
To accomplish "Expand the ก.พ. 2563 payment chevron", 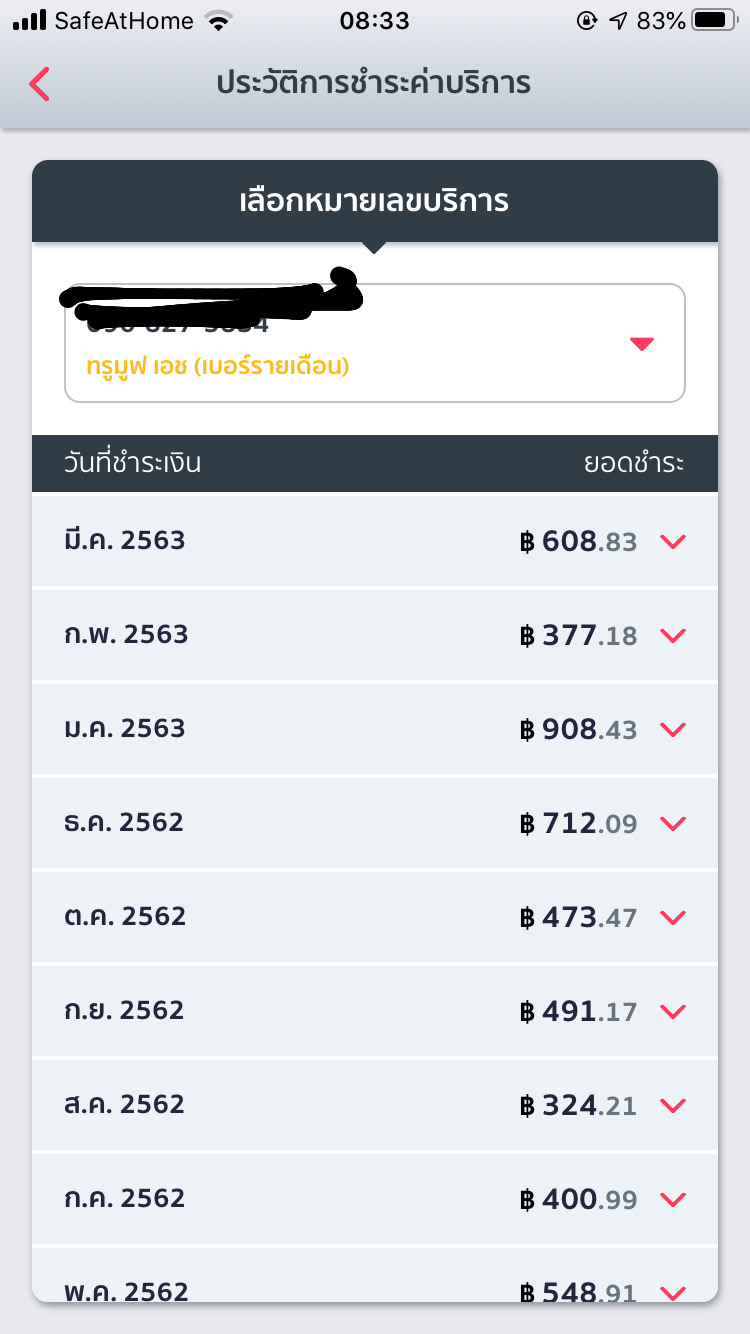I will (673, 636).
